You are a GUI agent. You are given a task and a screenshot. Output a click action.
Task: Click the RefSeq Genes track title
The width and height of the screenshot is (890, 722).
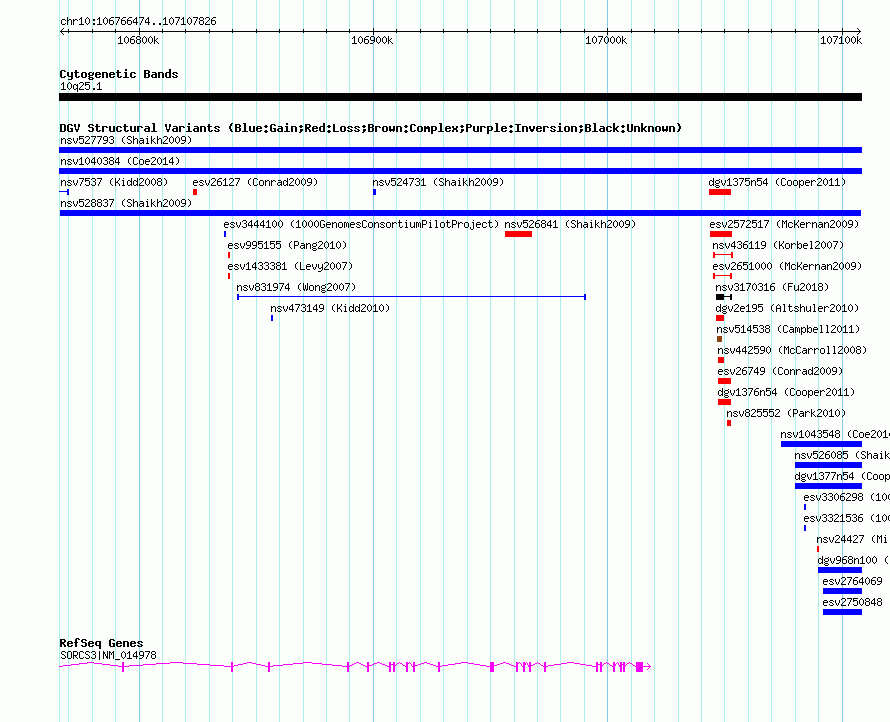(101, 643)
